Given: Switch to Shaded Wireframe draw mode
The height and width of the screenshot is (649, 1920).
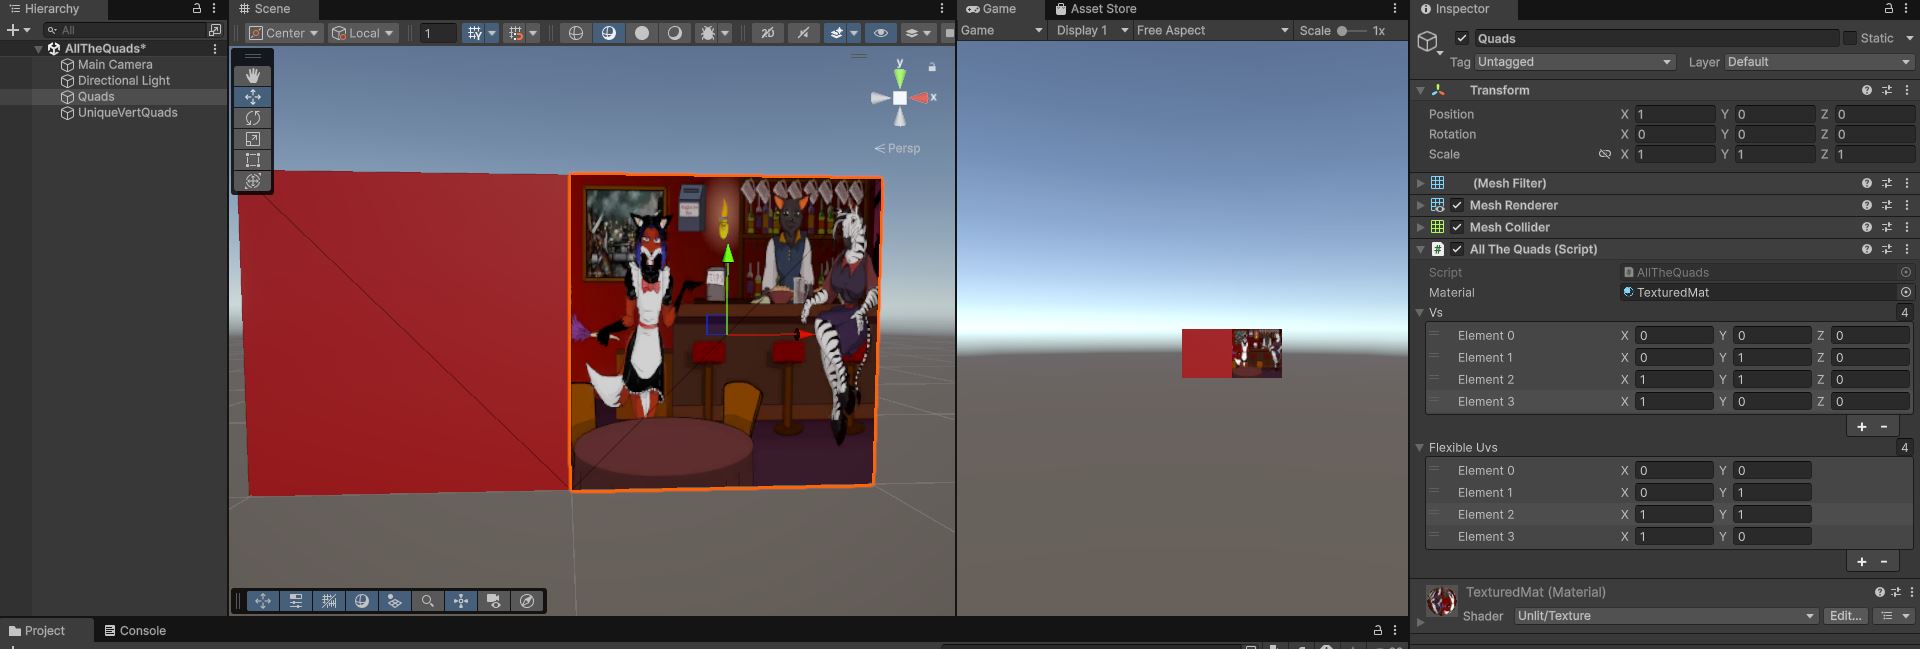Looking at the screenshot, I should [609, 33].
